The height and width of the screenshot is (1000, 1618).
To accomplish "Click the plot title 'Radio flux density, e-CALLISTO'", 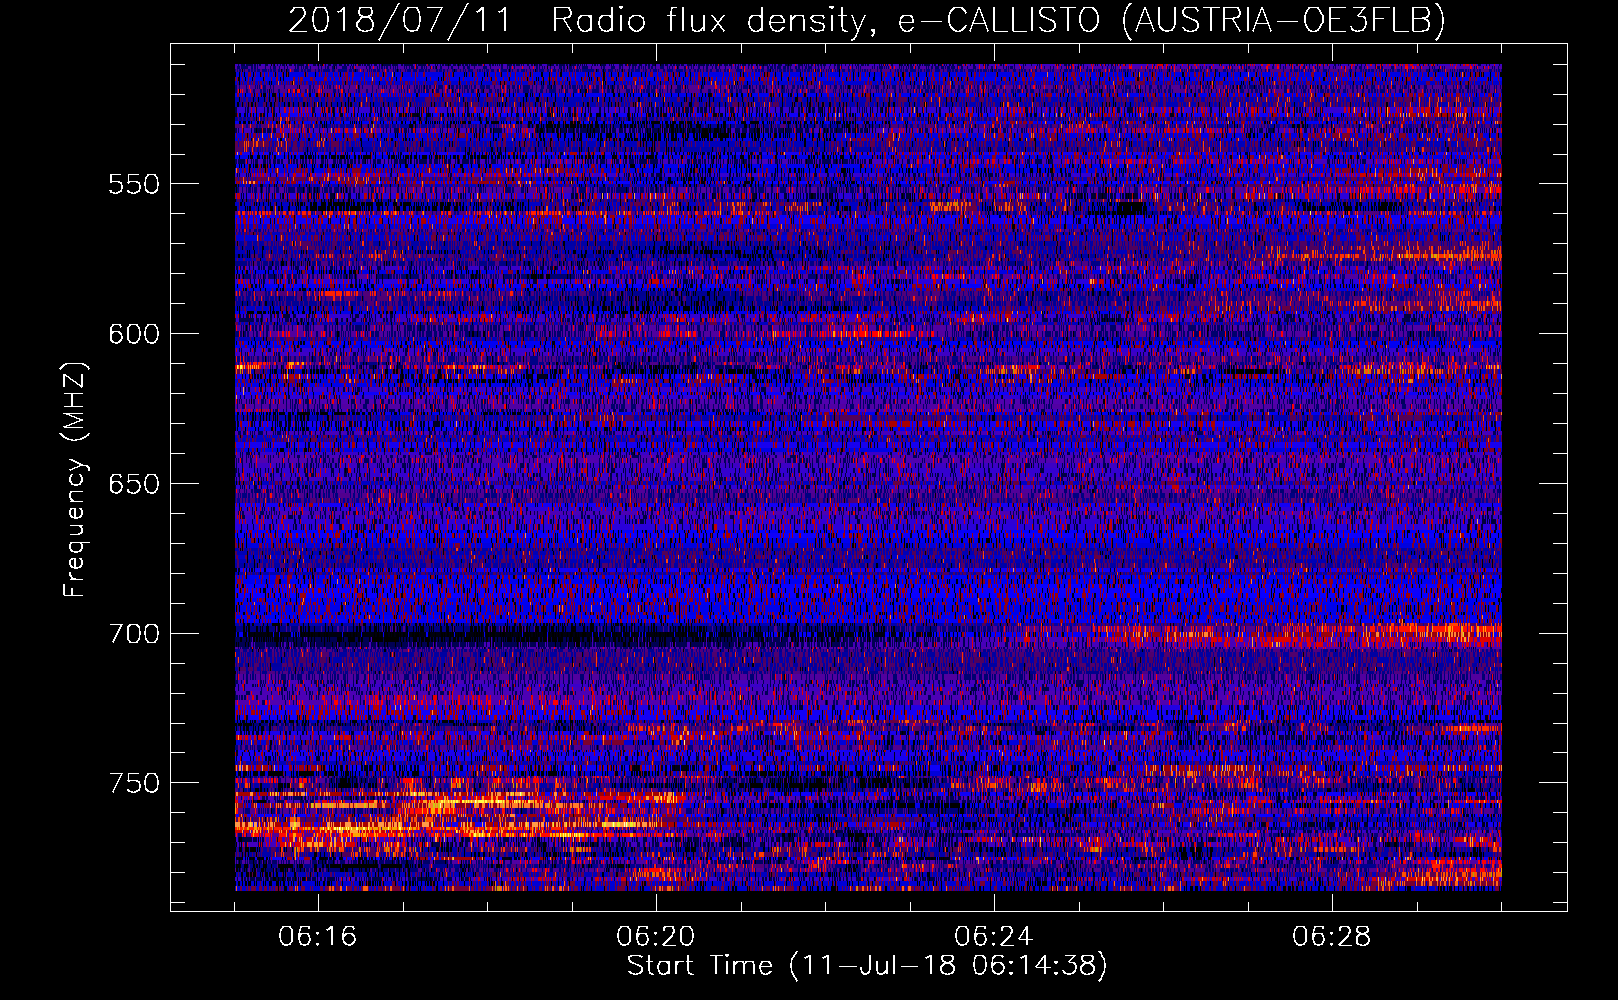I will click(x=825, y=20).
